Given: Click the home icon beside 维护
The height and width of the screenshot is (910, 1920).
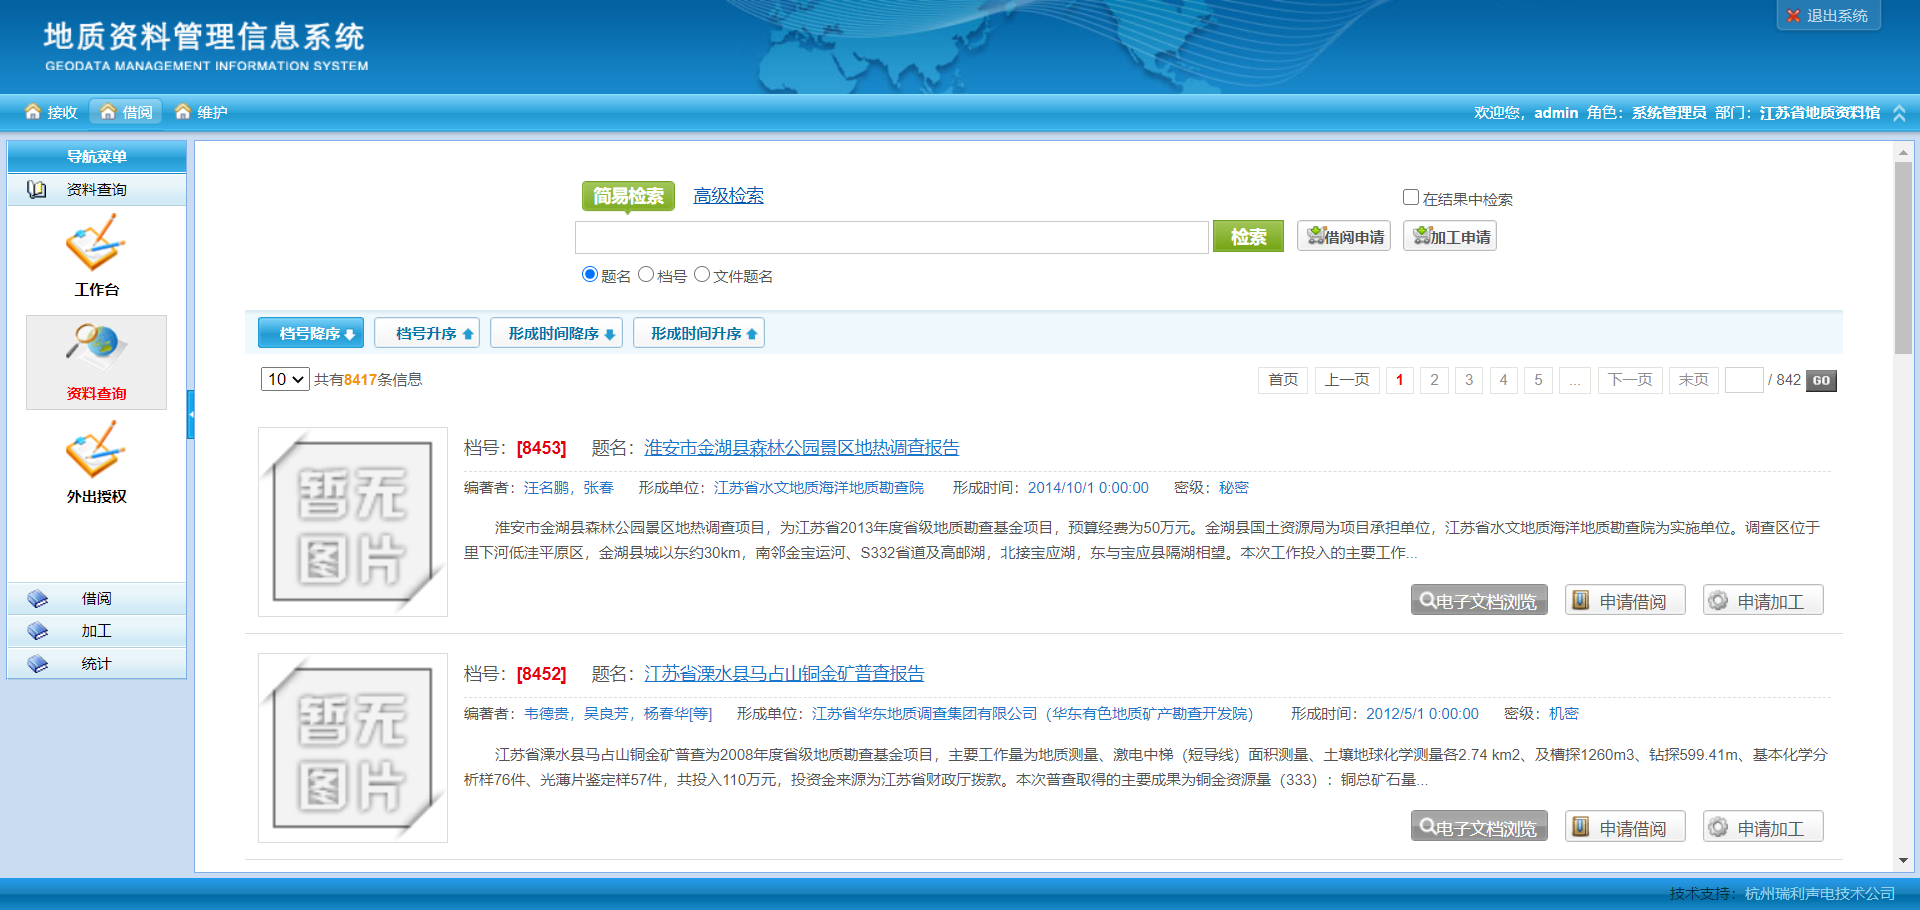Looking at the screenshot, I should click(182, 111).
